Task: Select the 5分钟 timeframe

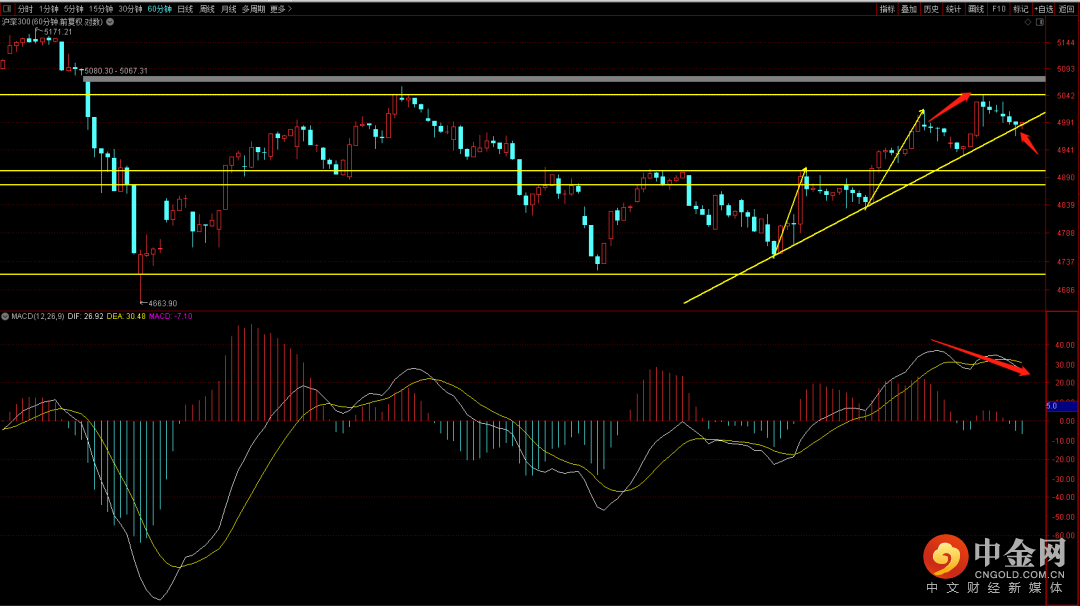Action: coord(74,9)
